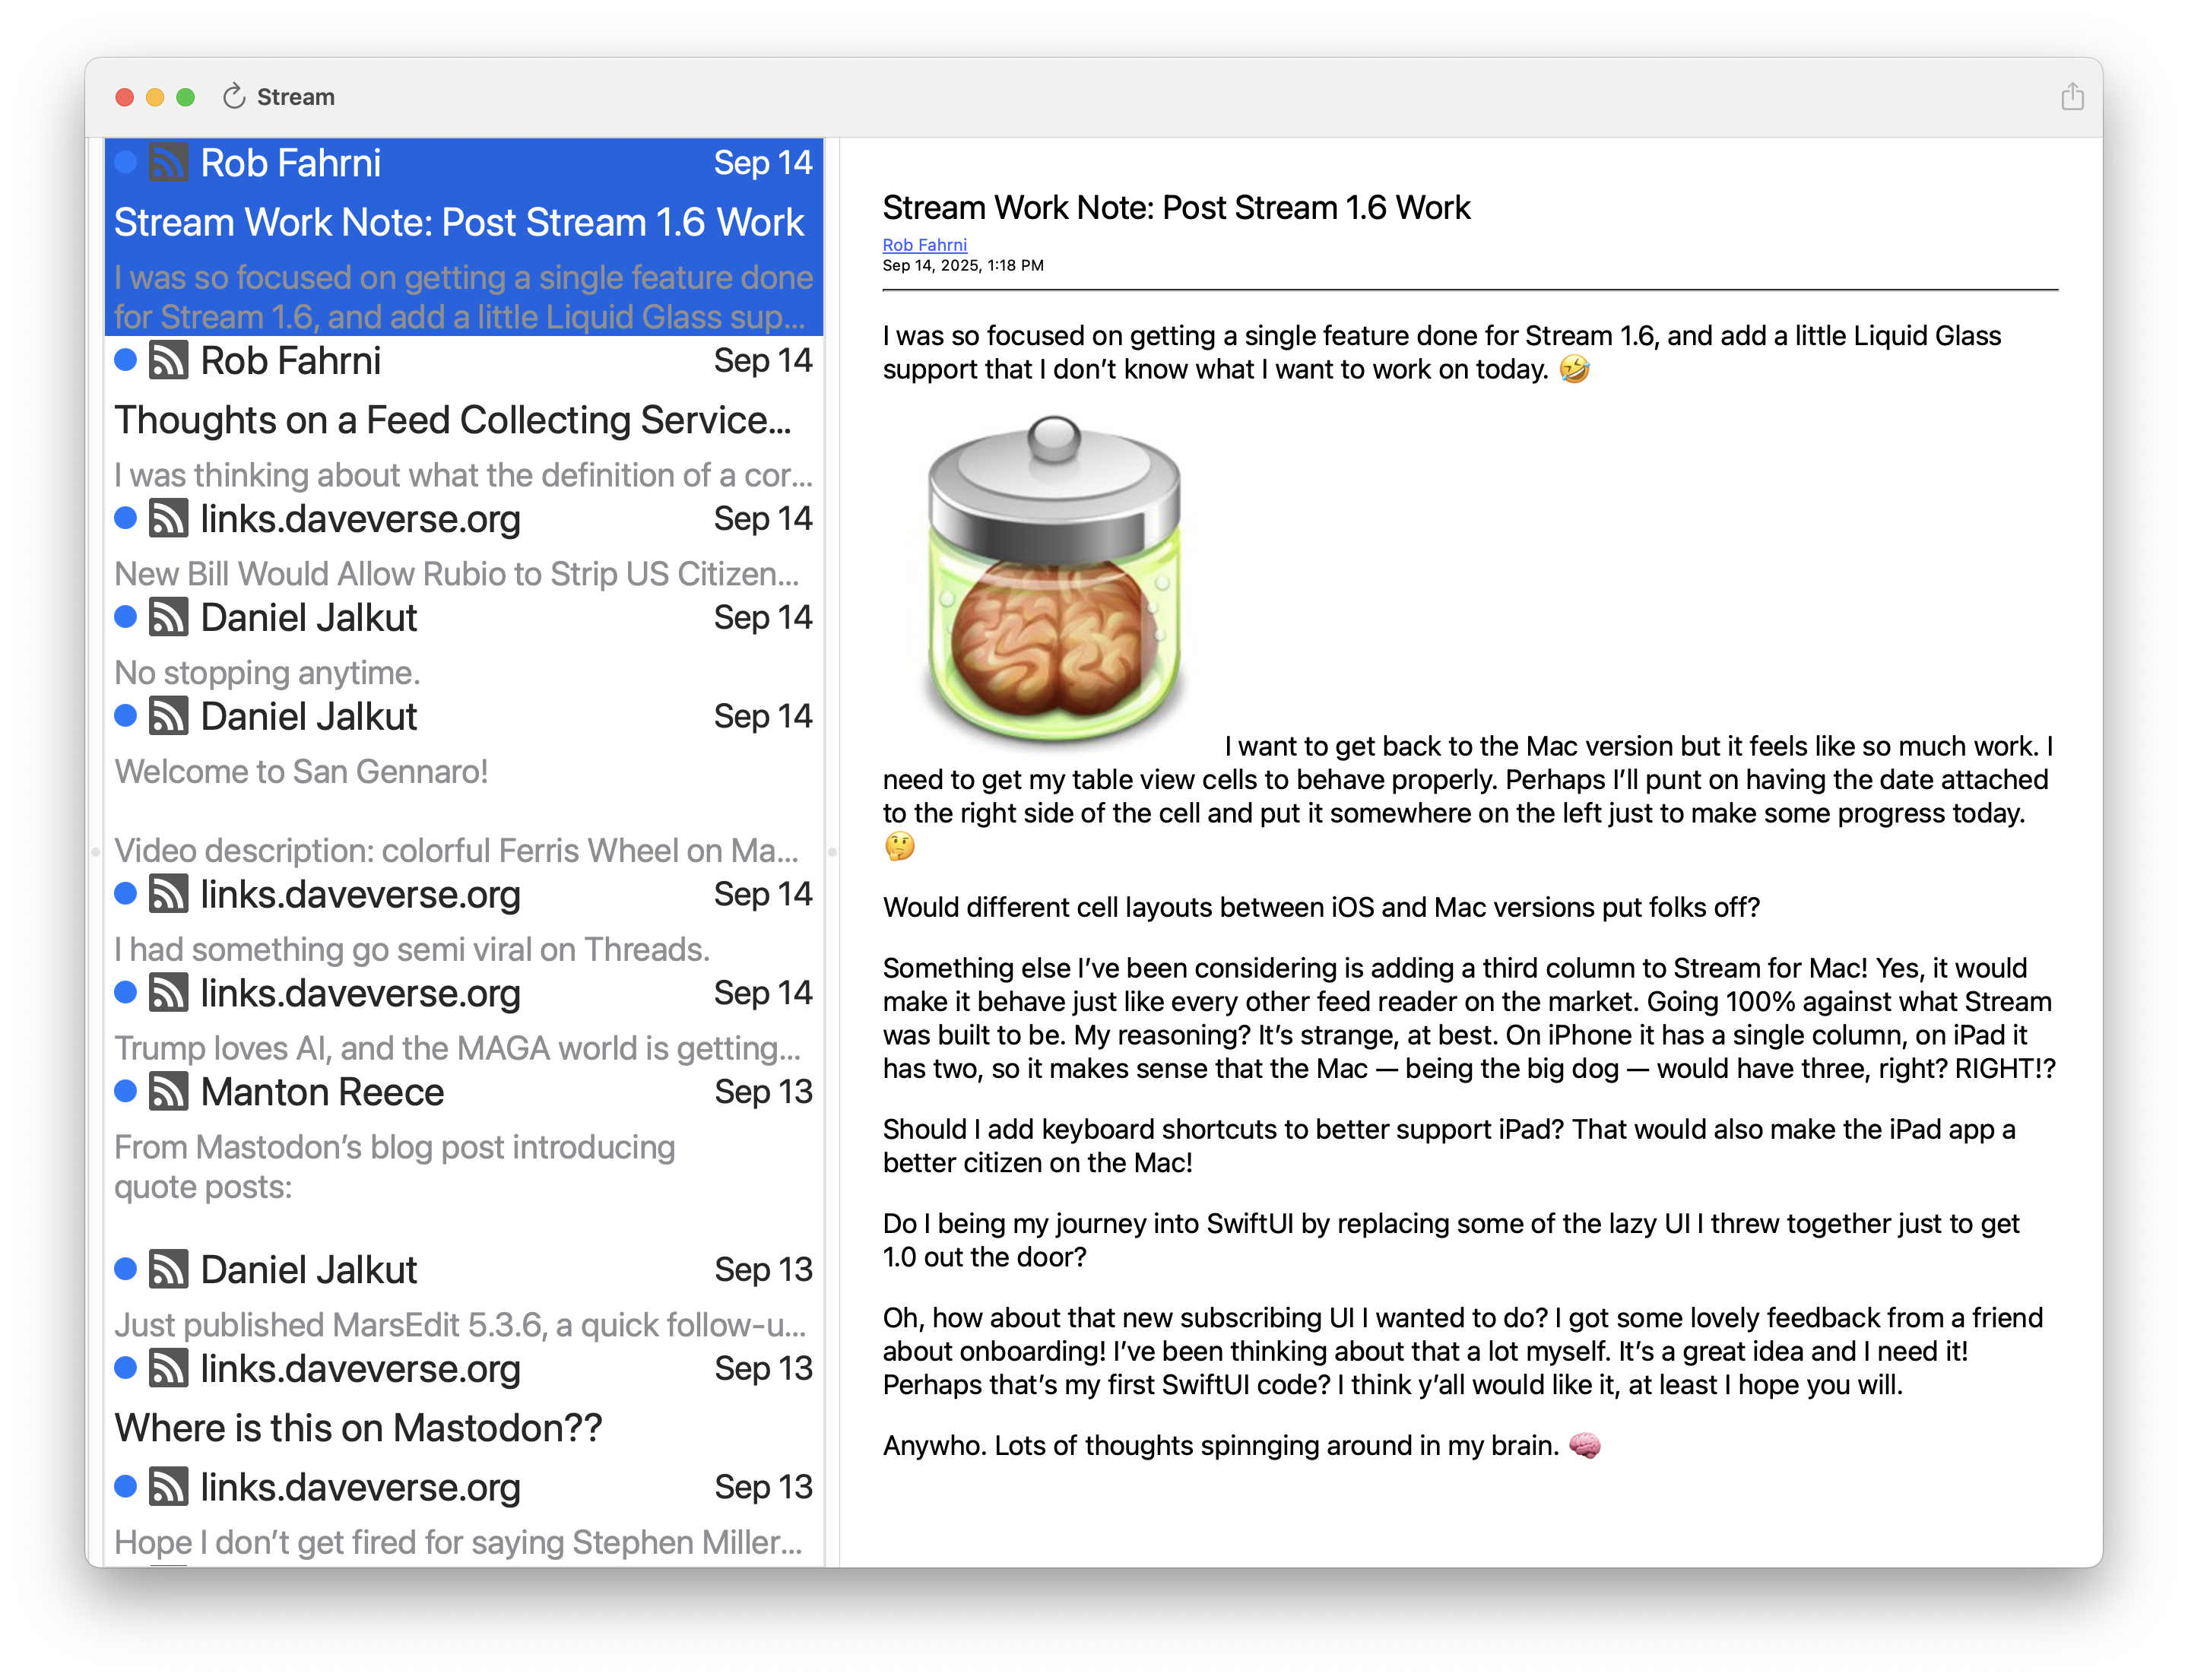Click unread dot on semi viral on Threads item
The height and width of the screenshot is (1680, 2188).
tap(125, 893)
